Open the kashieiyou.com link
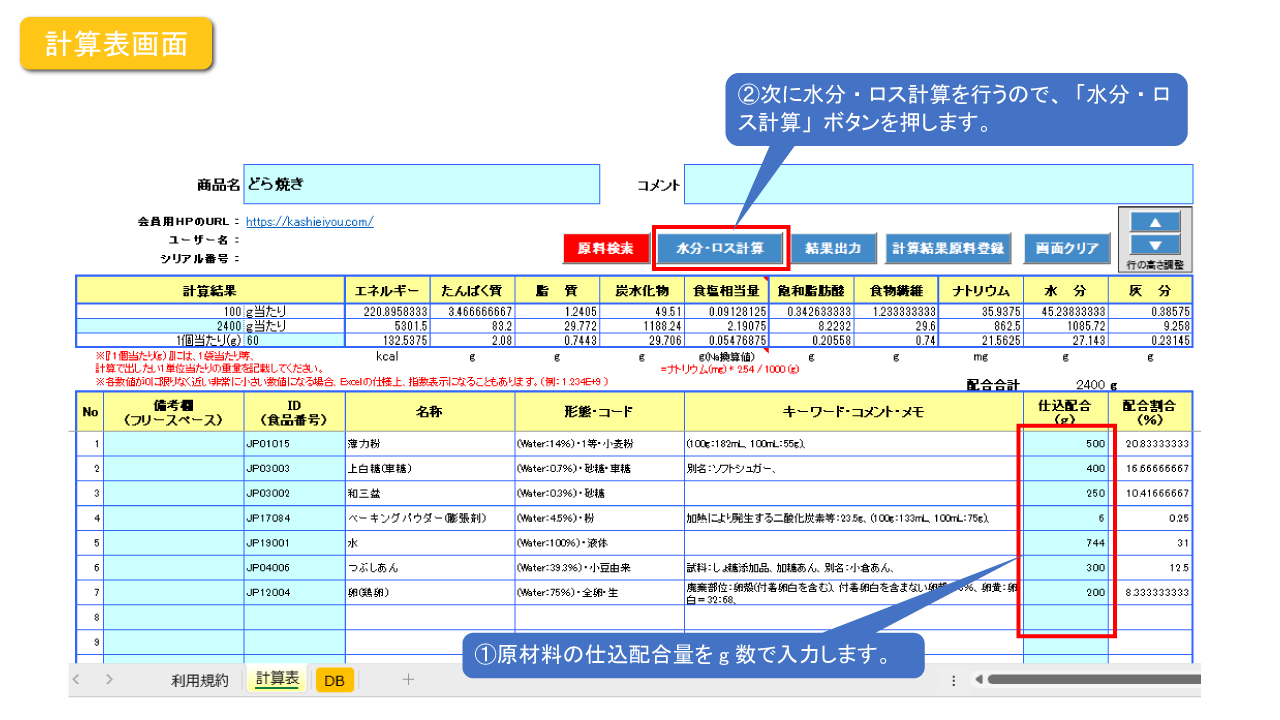 (x=309, y=222)
